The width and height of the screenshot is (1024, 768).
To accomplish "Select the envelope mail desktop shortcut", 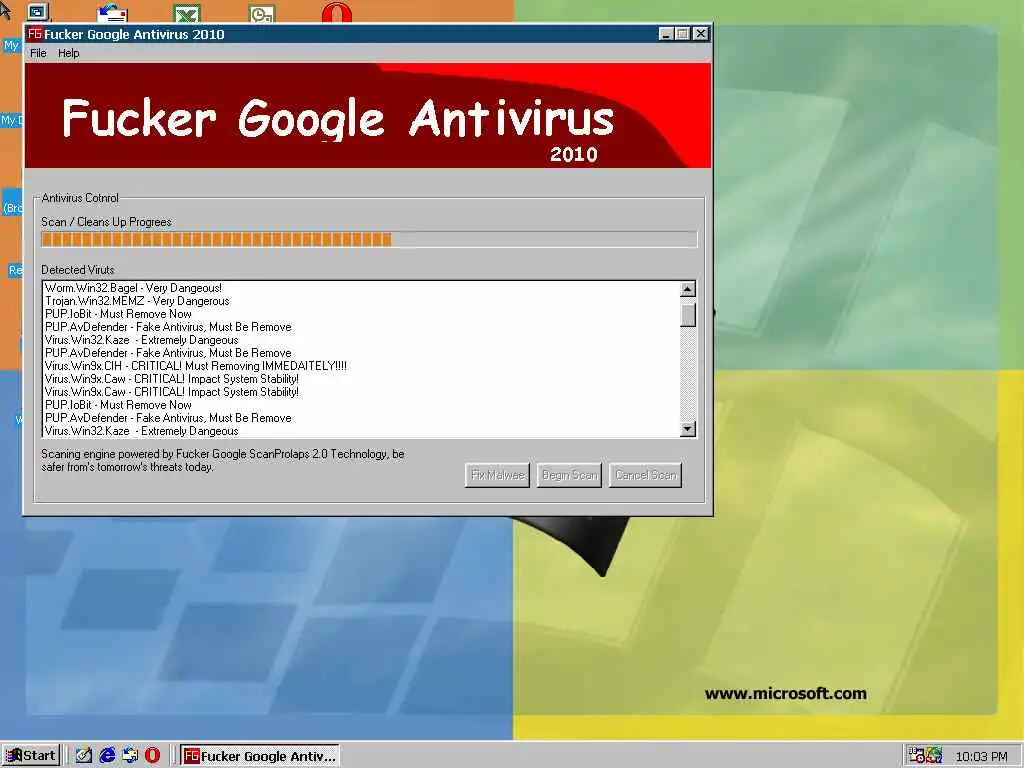I will point(112,13).
